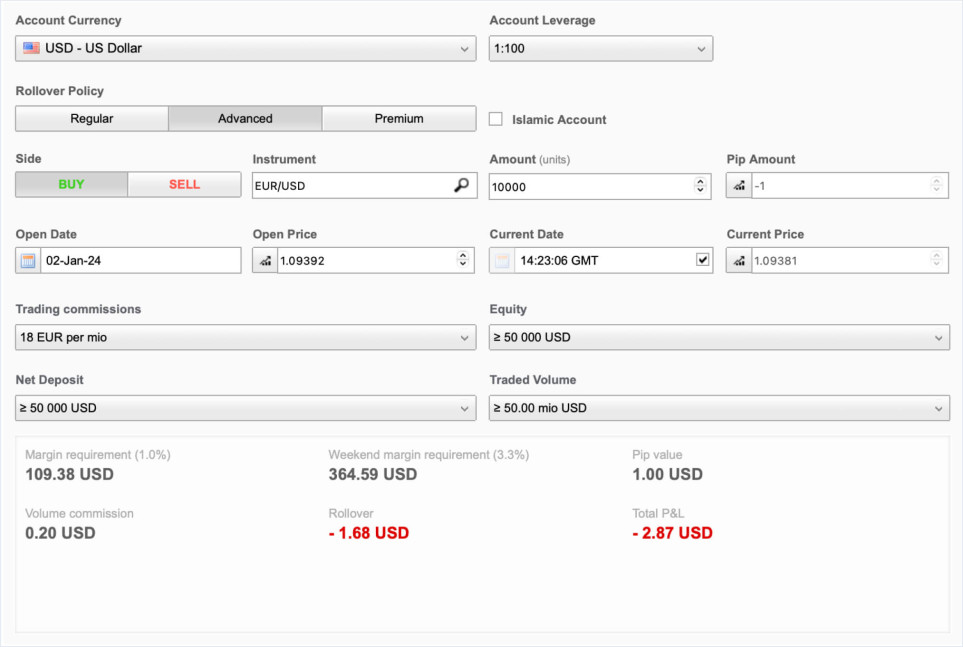Uncheck the Current Date live time checkbox

702,261
